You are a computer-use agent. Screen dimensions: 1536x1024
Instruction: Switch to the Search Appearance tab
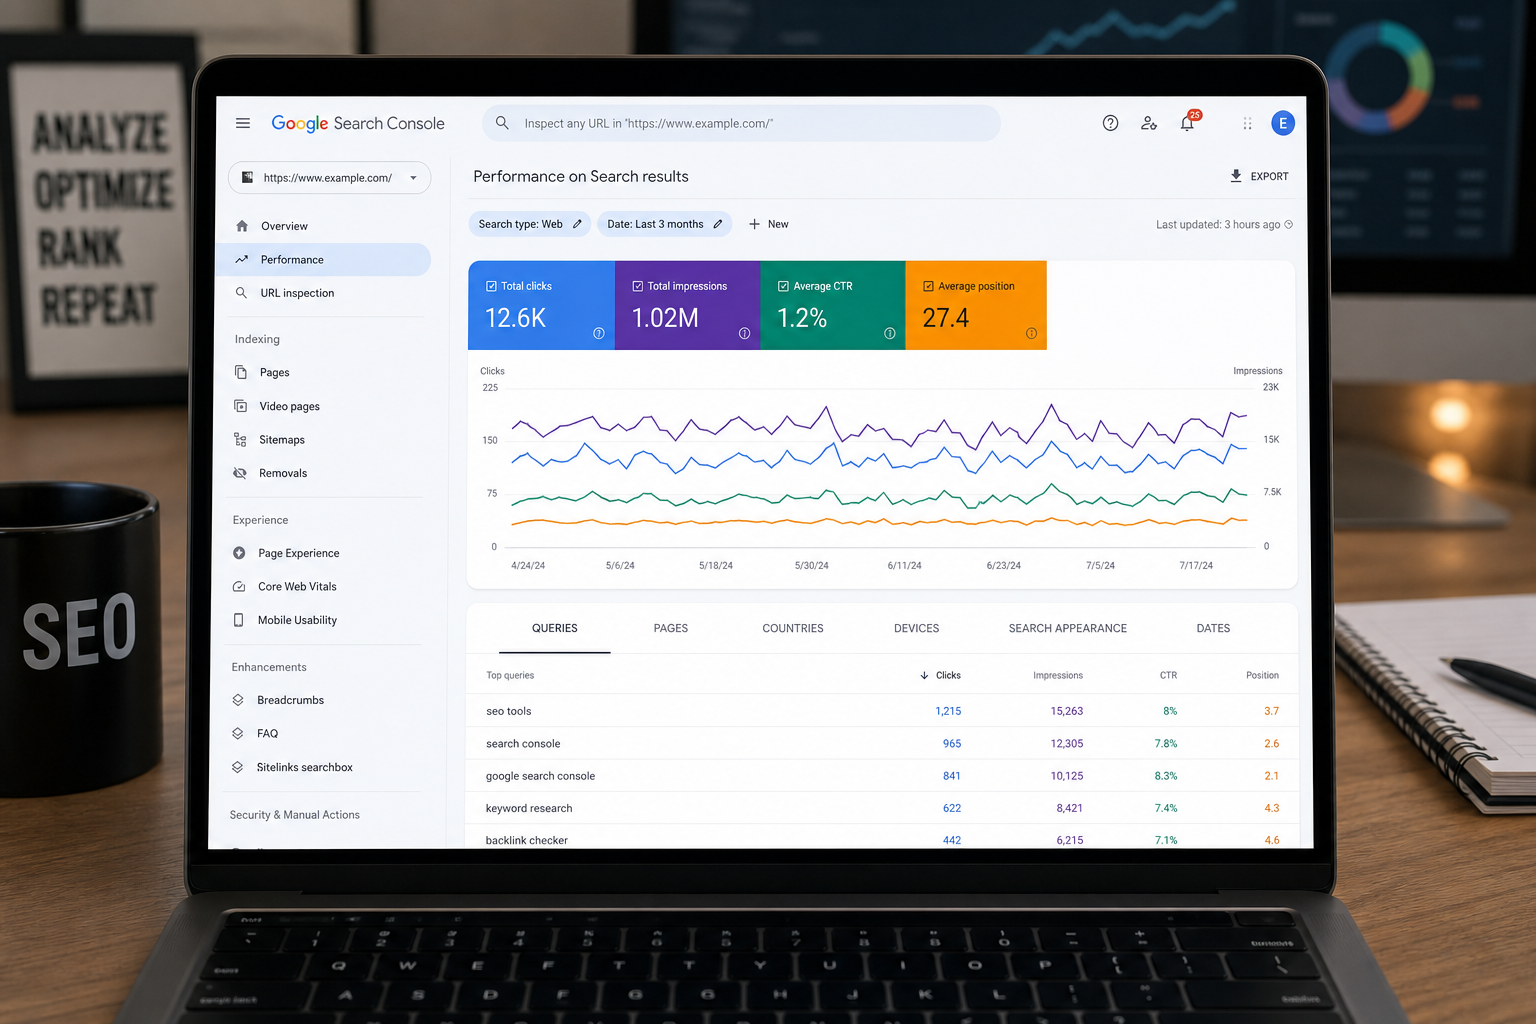(x=1068, y=628)
